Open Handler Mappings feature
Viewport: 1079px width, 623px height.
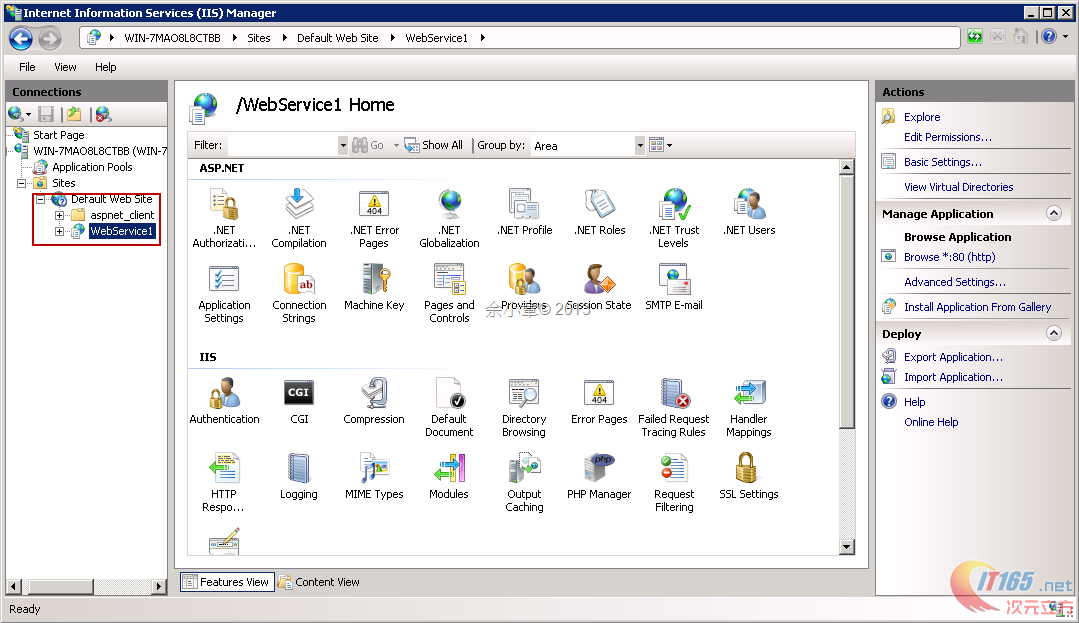pyautogui.click(x=749, y=407)
